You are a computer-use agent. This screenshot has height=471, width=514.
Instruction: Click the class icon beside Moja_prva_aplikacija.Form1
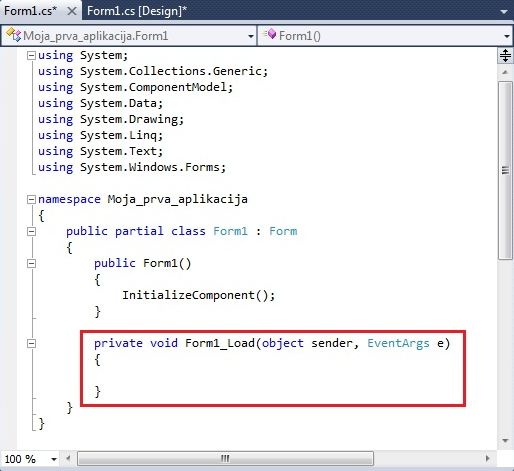pos(13,35)
